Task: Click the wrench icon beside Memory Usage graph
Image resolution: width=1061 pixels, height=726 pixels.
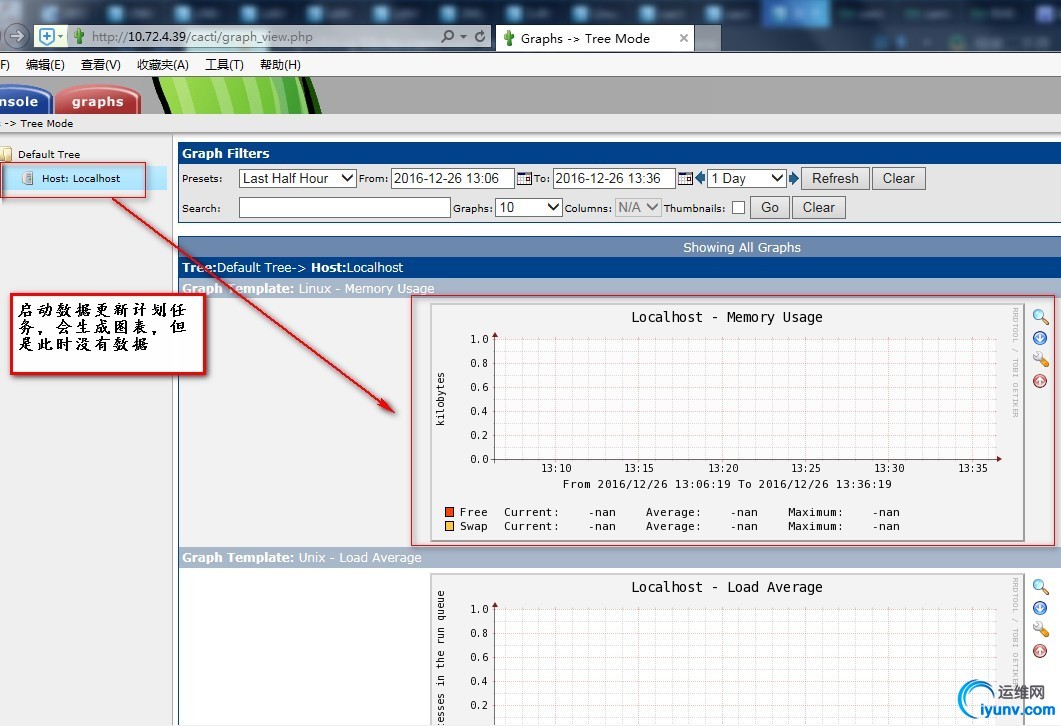Action: 1040,359
